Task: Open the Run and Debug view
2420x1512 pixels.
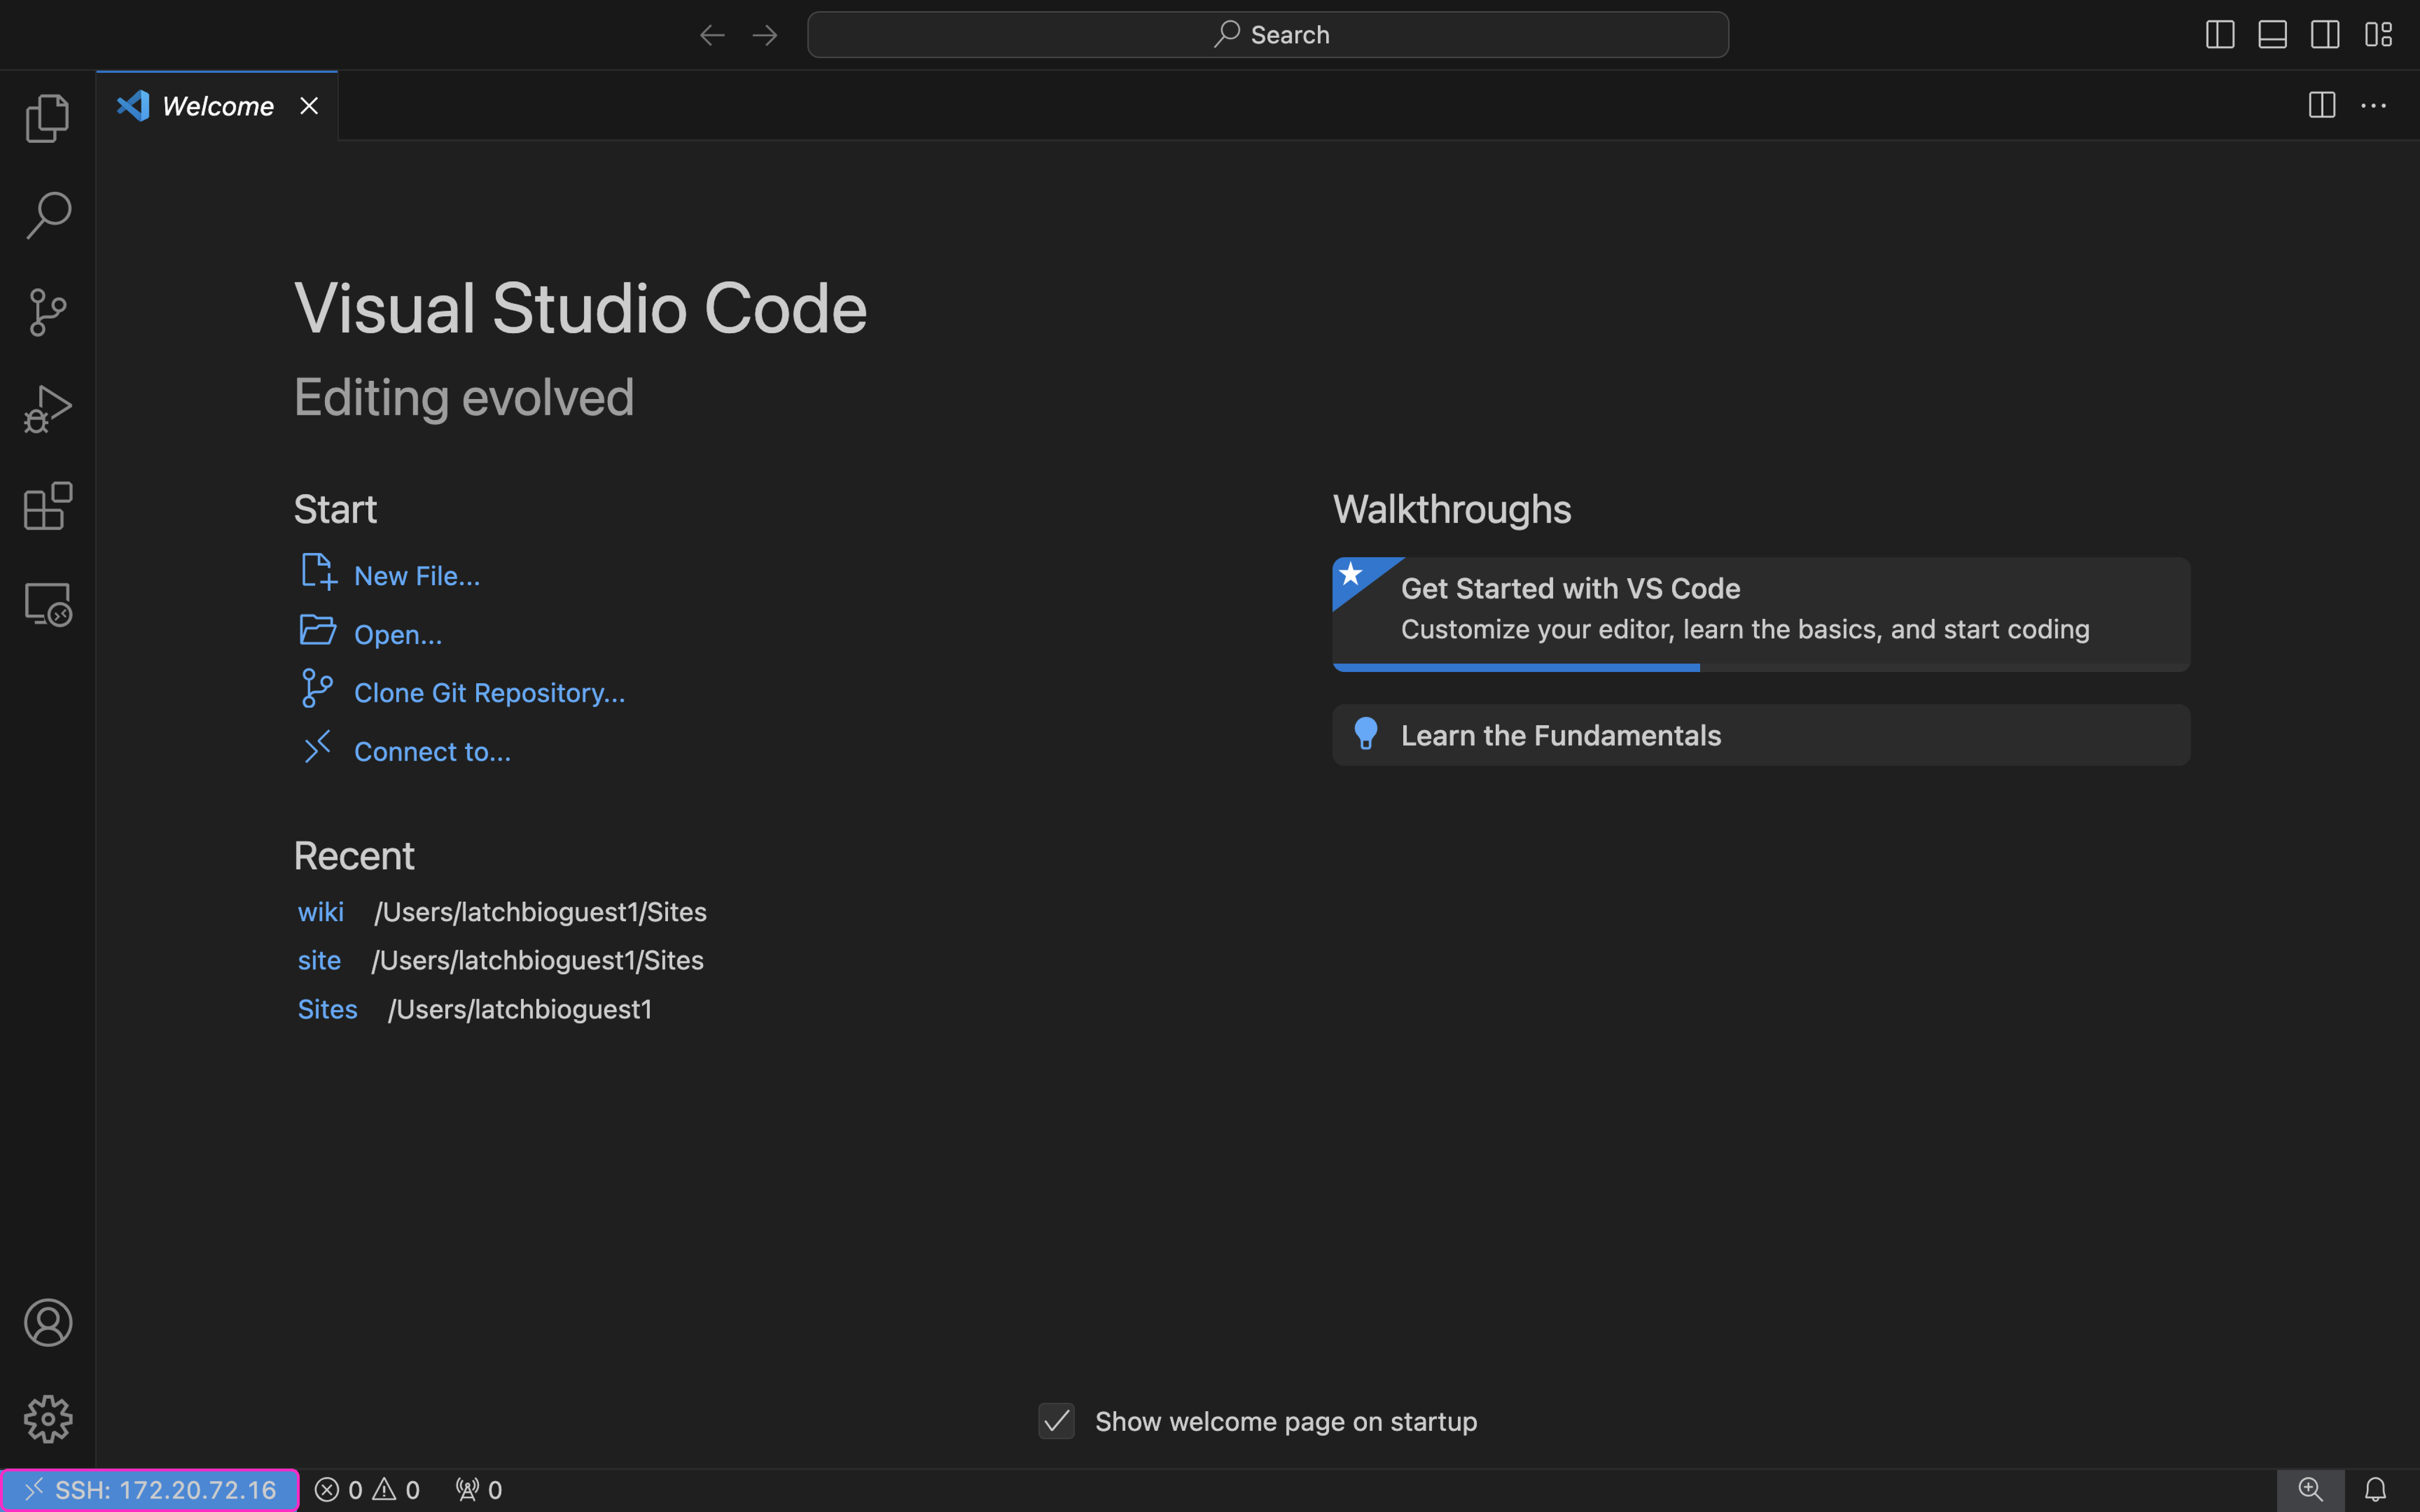Action: (48, 409)
